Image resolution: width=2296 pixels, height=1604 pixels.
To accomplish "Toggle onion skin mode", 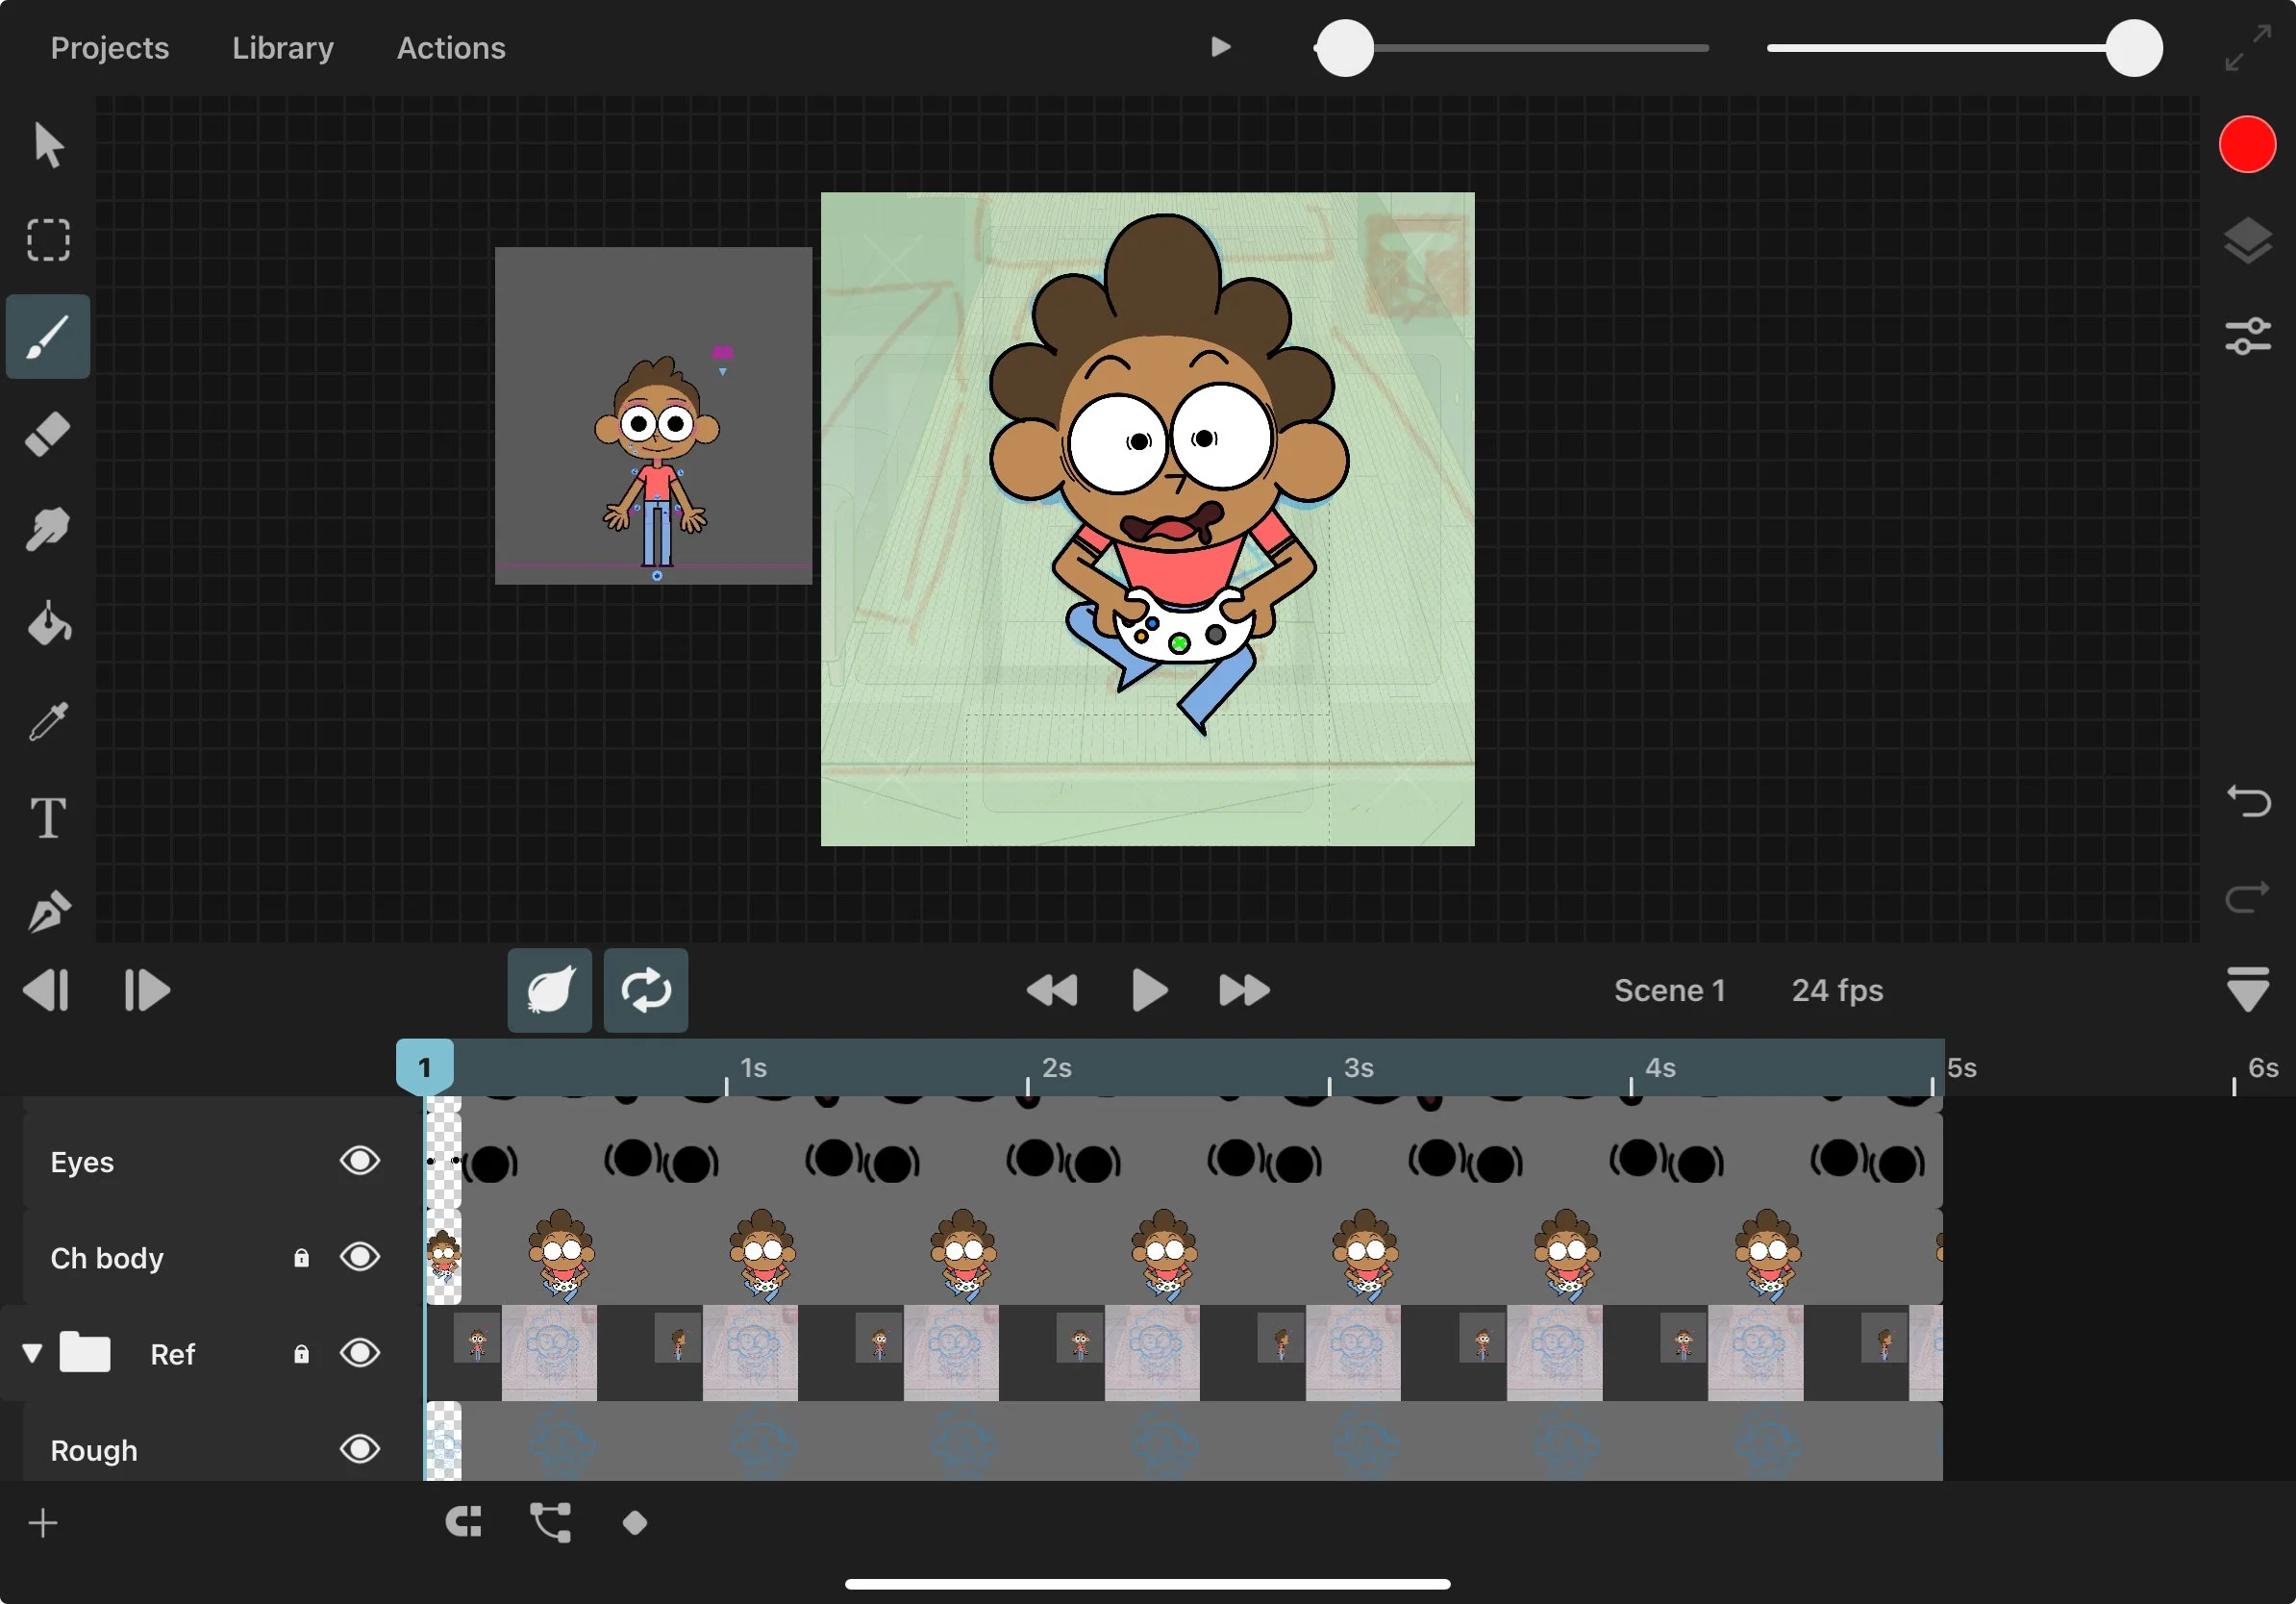I will (549, 990).
